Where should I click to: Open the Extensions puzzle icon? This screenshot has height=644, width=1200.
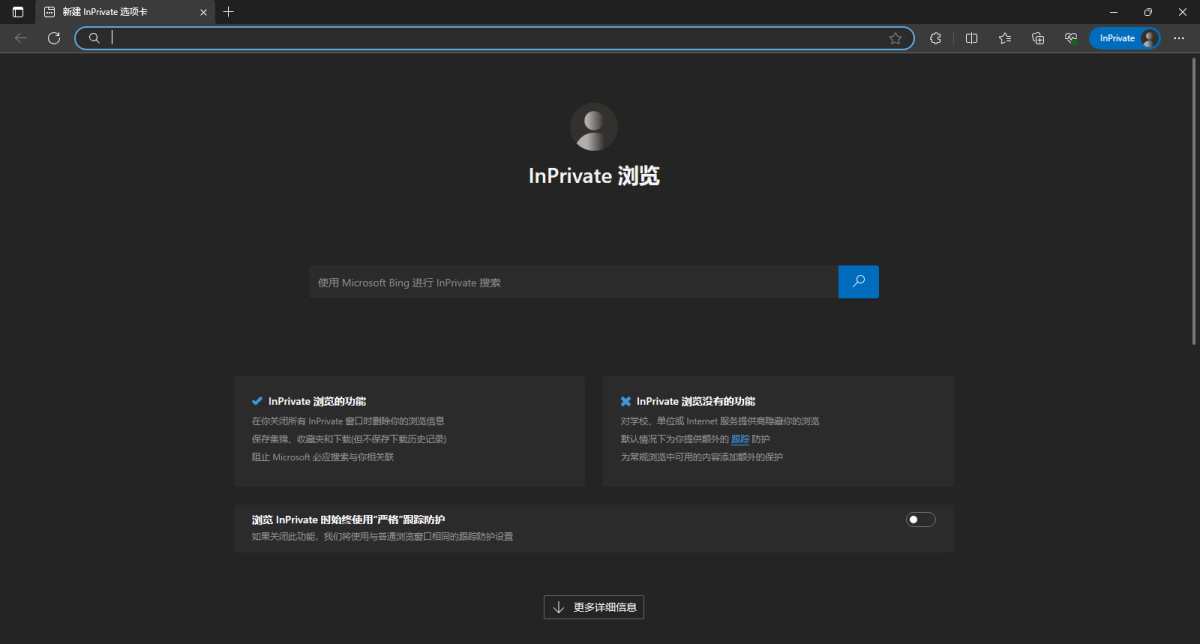pos(936,38)
